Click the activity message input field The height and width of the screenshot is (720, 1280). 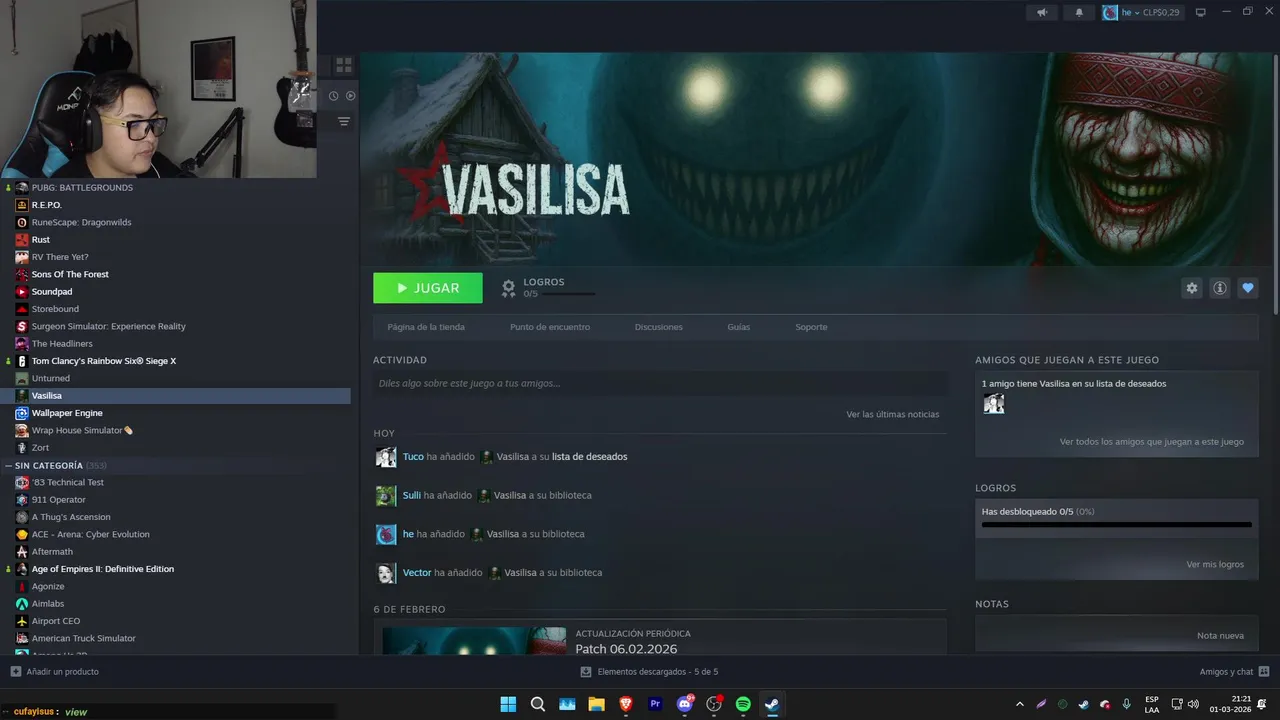[x=660, y=383]
